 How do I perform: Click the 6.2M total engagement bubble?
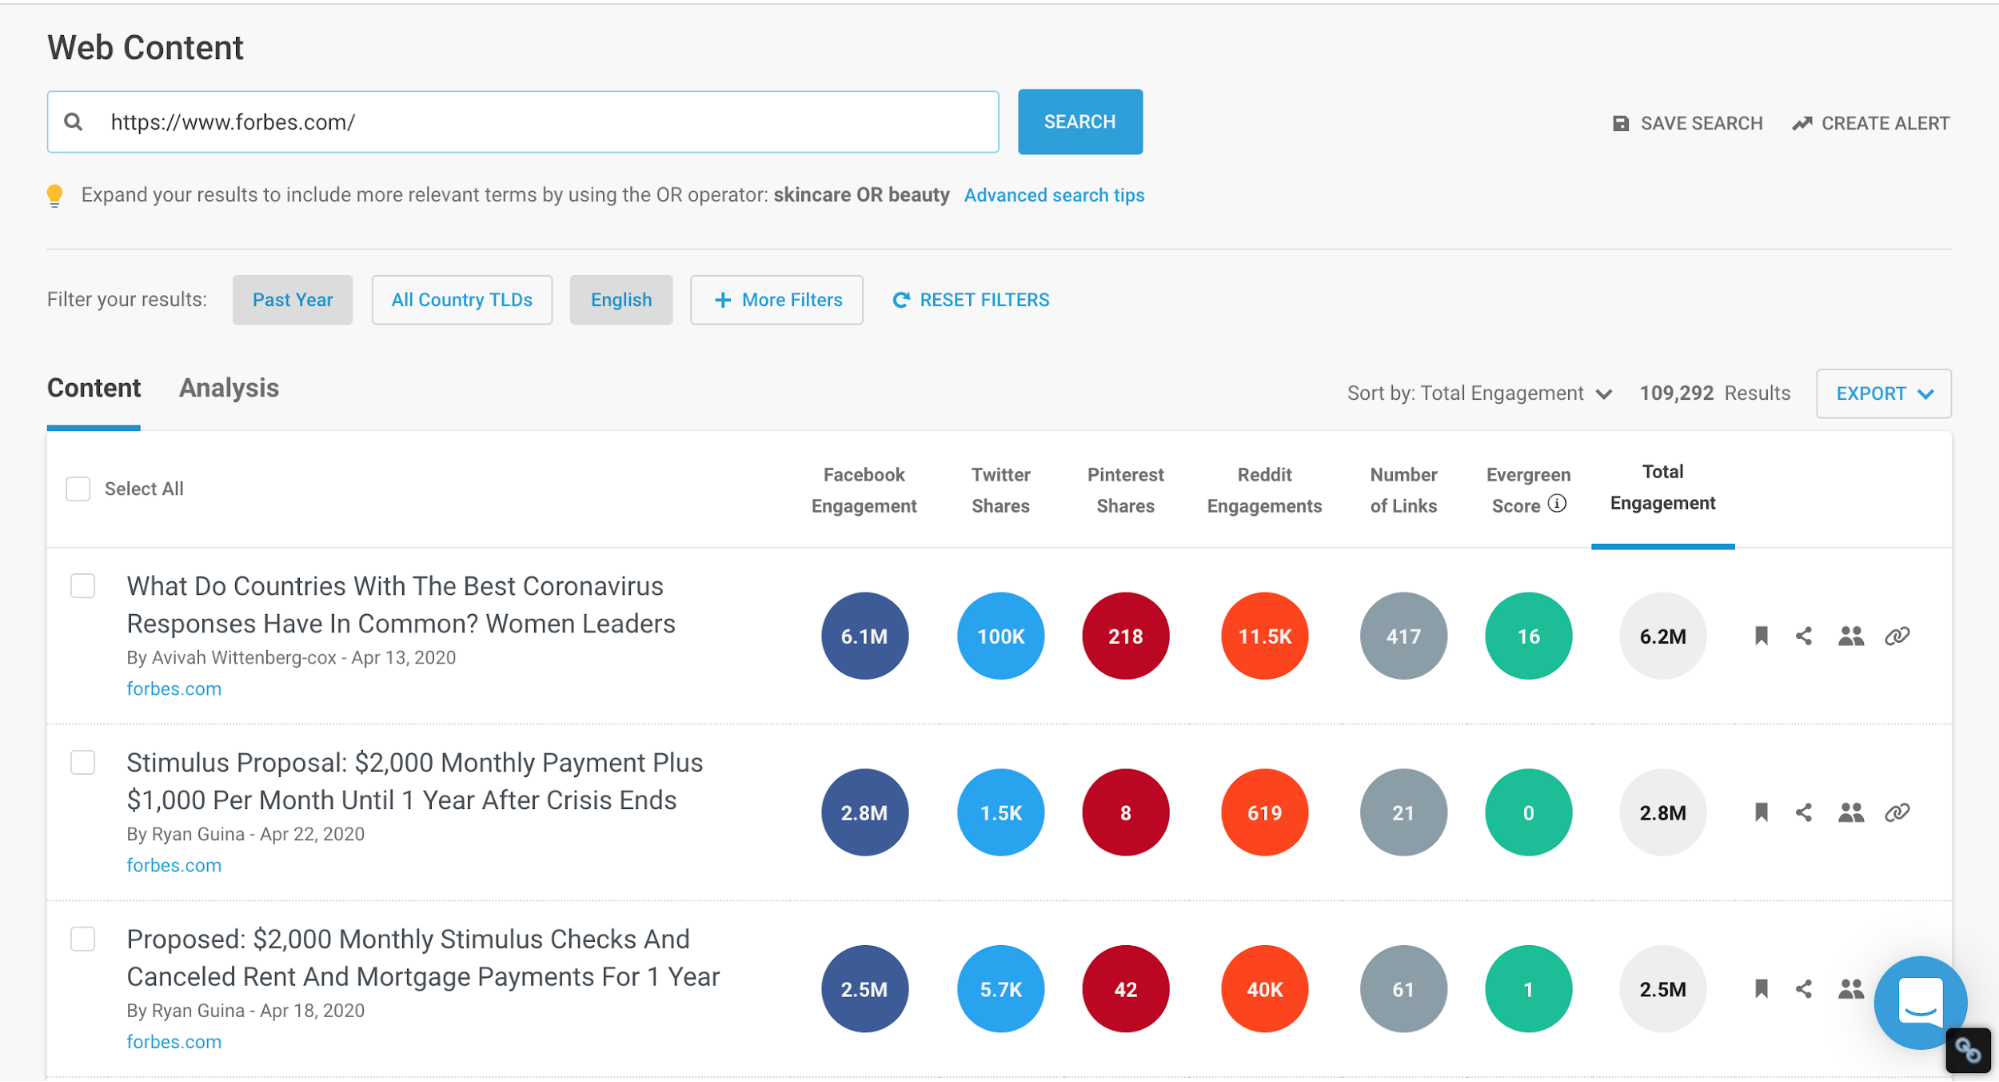click(x=1662, y=636)
